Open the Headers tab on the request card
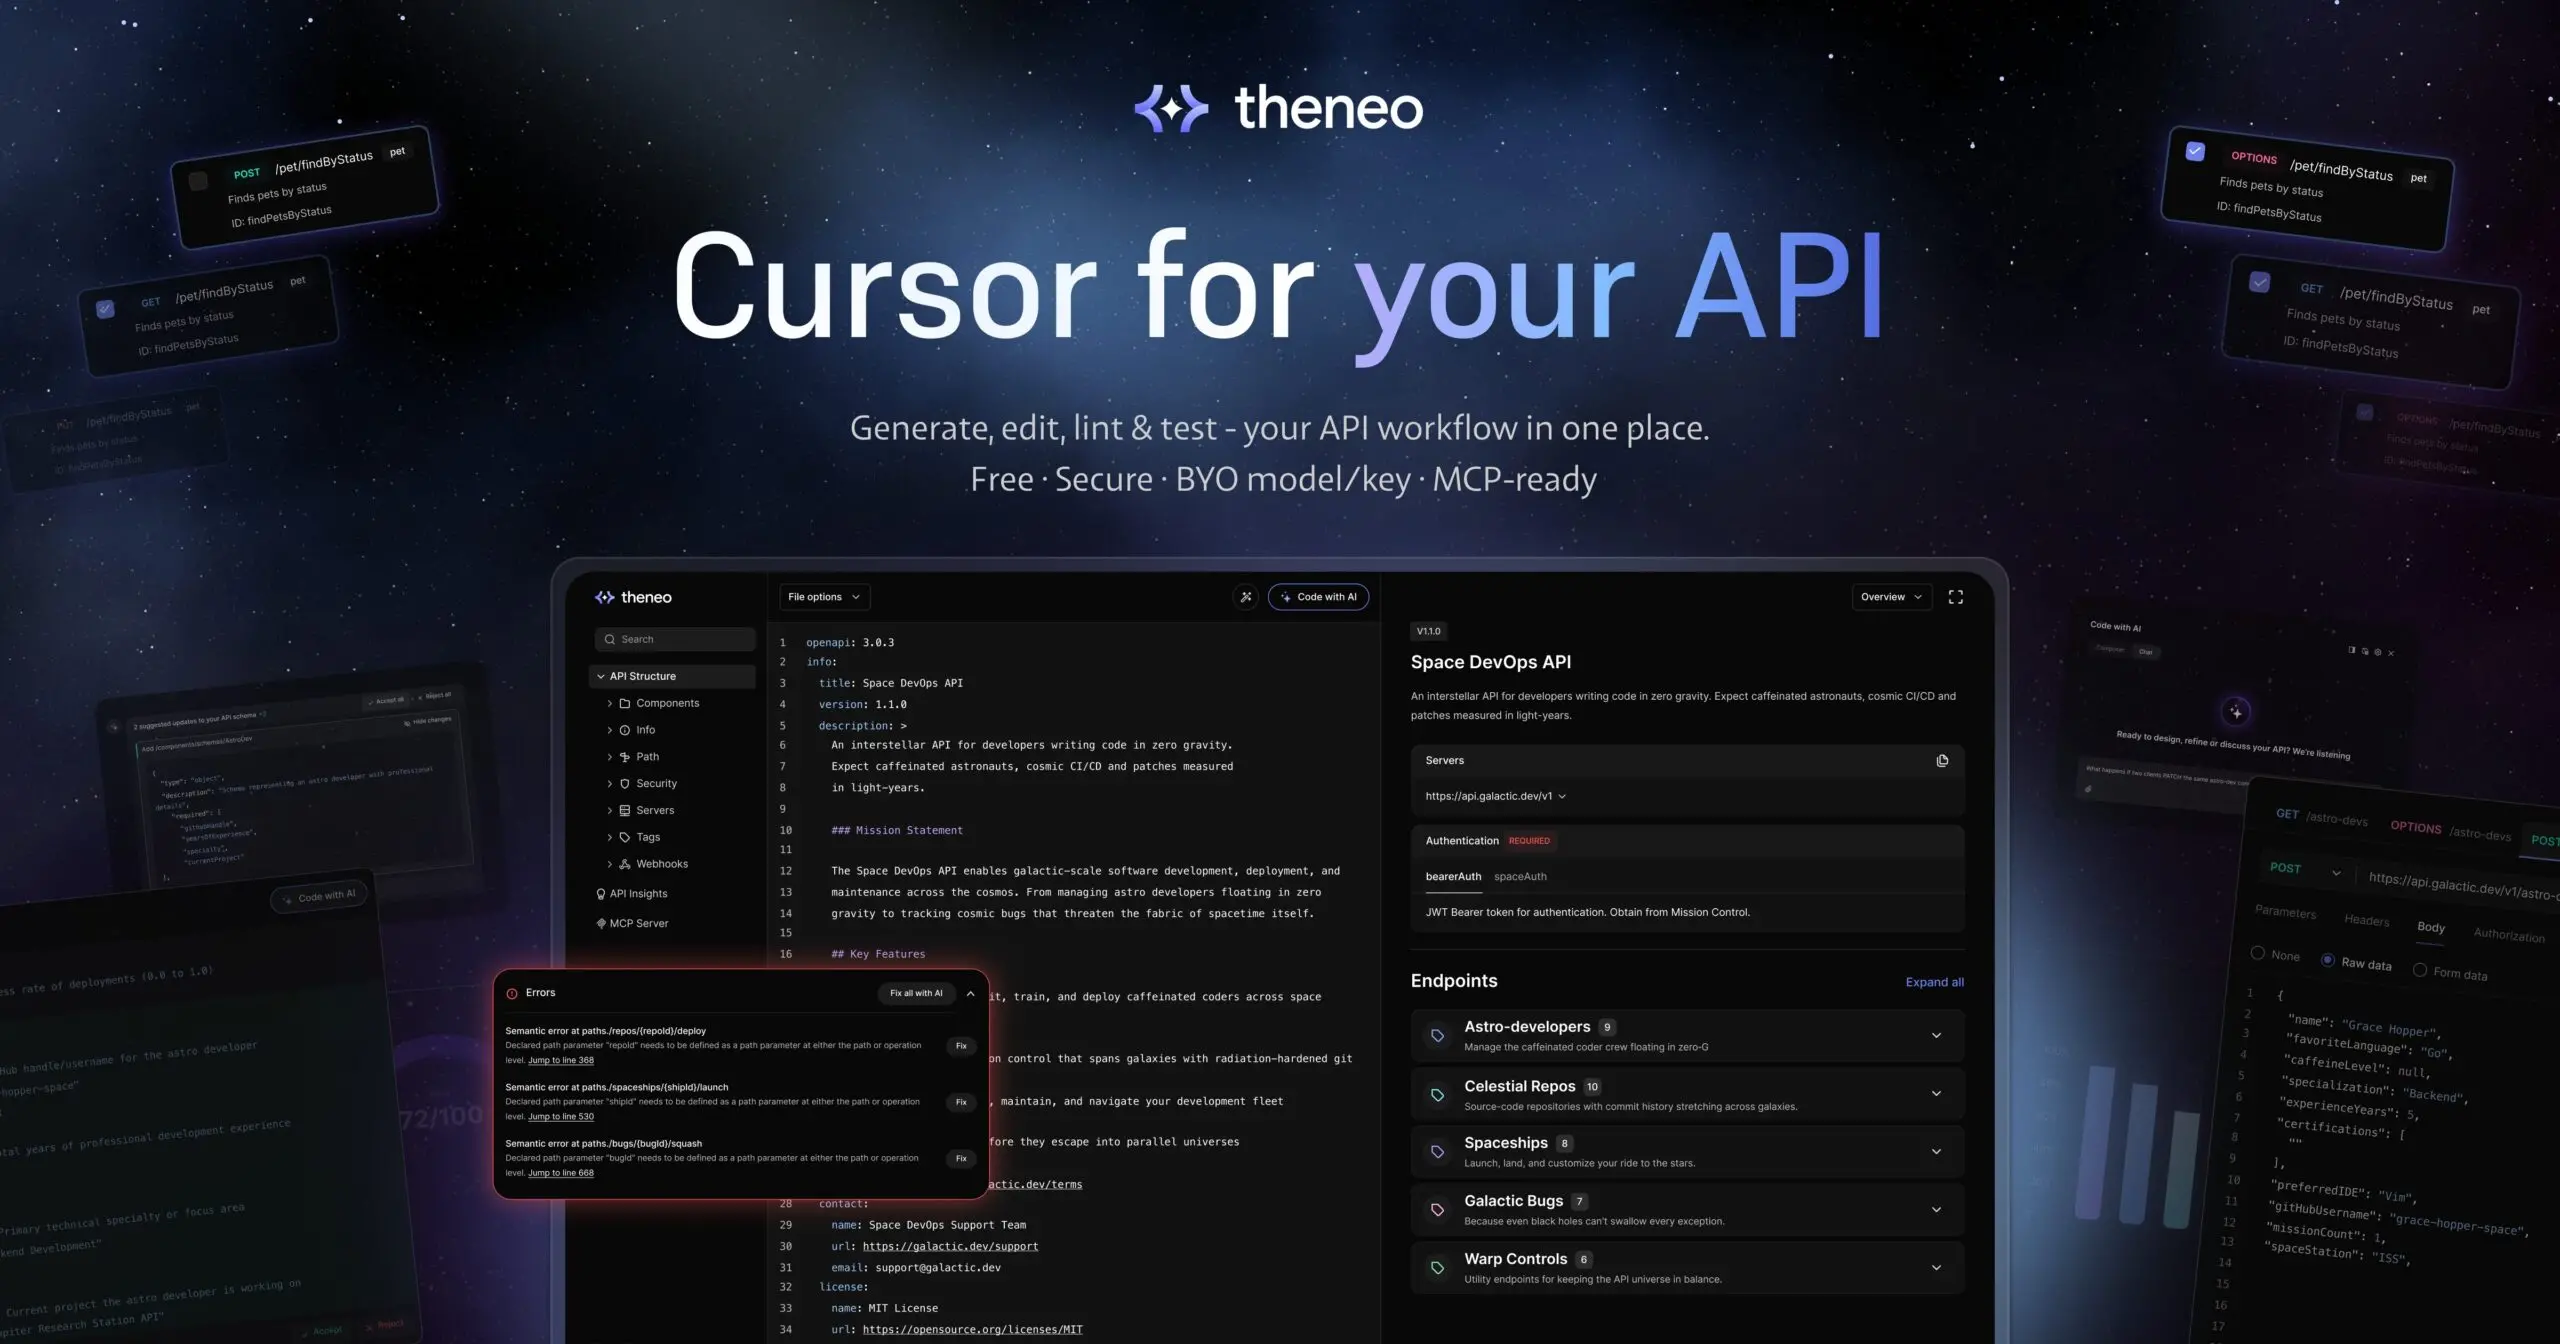Viewport: 2560px width, 1344px height. point(2367,921)
